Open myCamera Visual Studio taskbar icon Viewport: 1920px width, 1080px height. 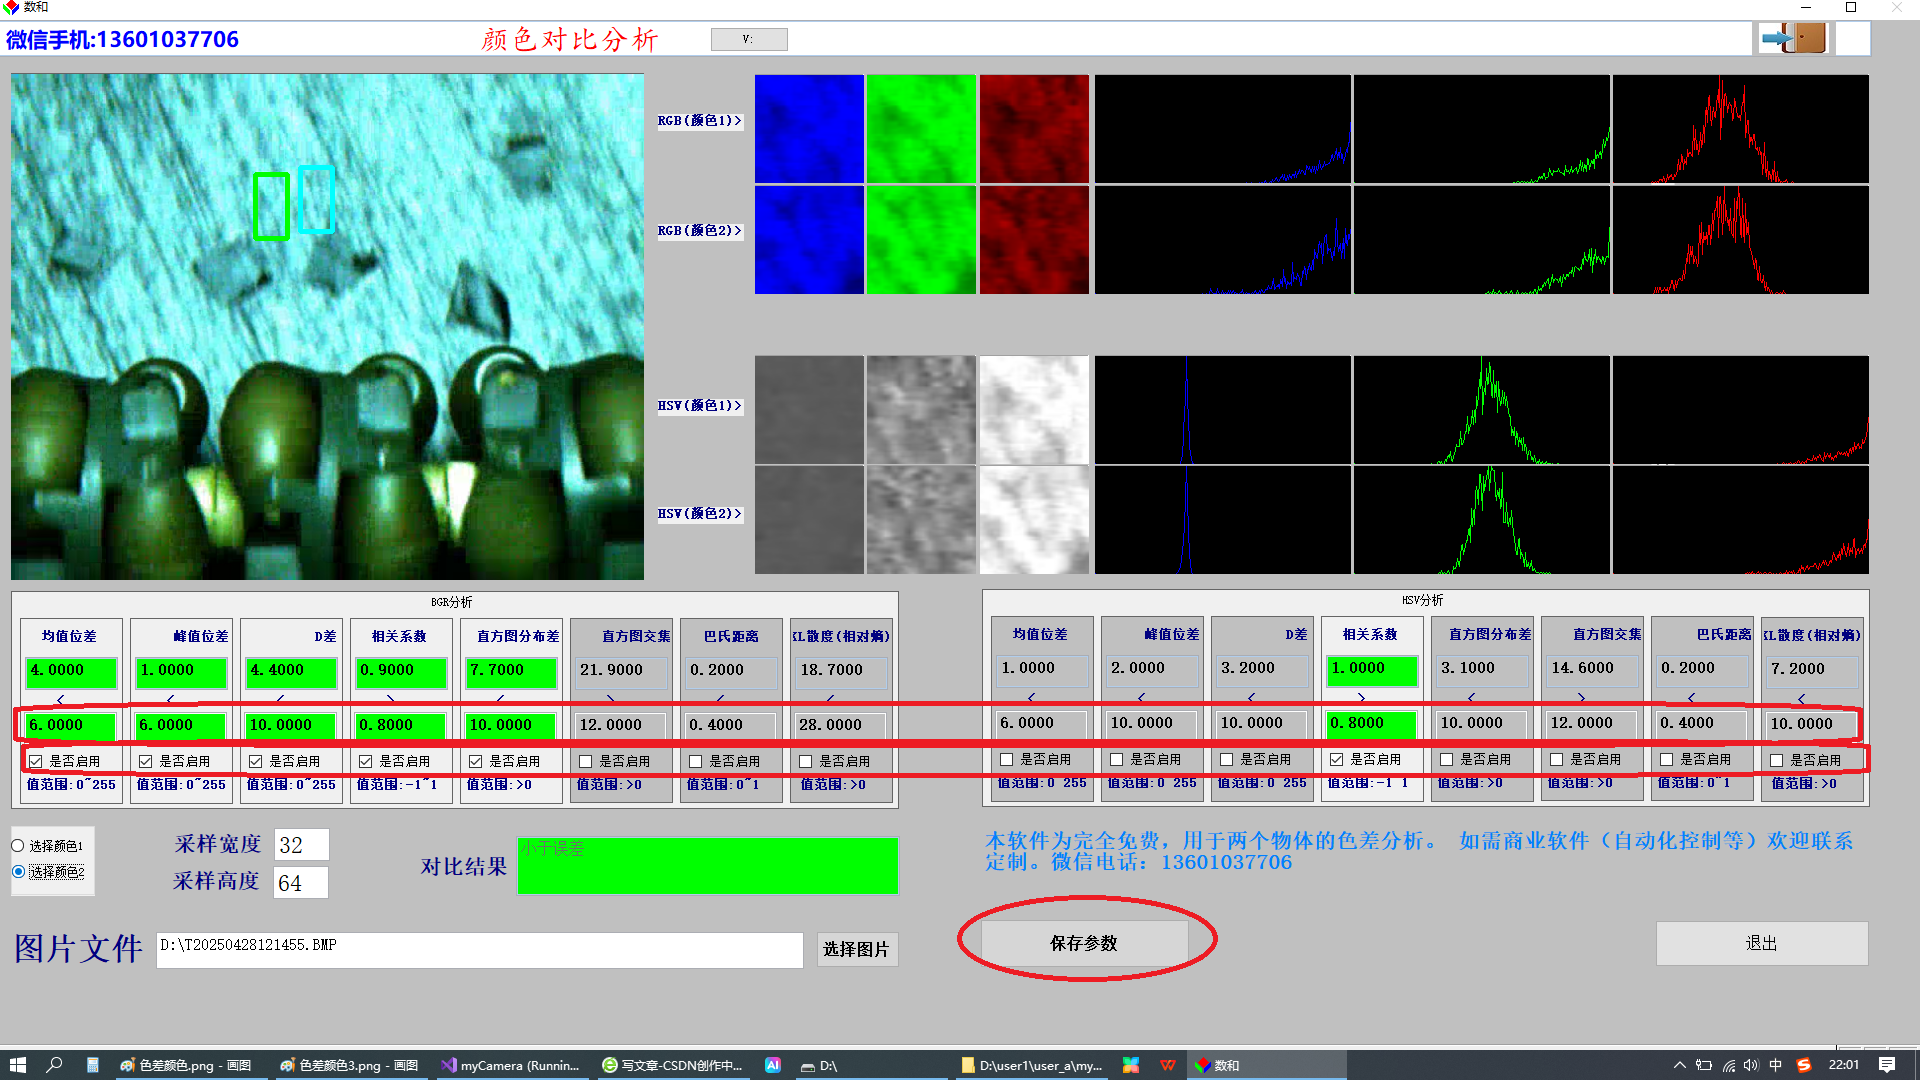click(x=511, y=1065)
